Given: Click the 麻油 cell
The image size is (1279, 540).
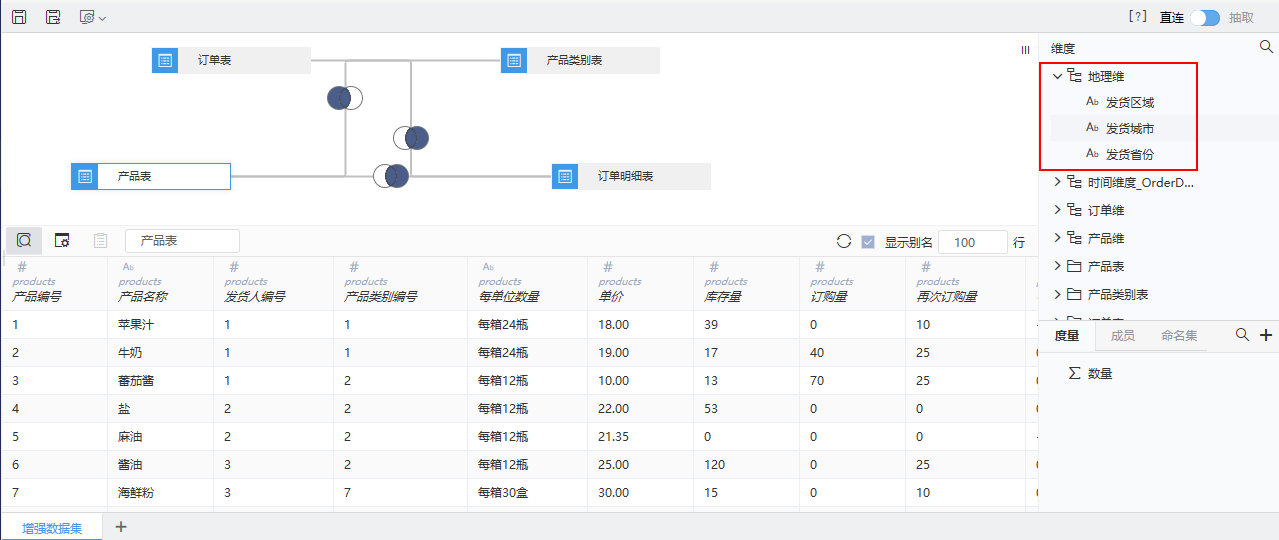Looking at the screenshot, I should (130, 437).
